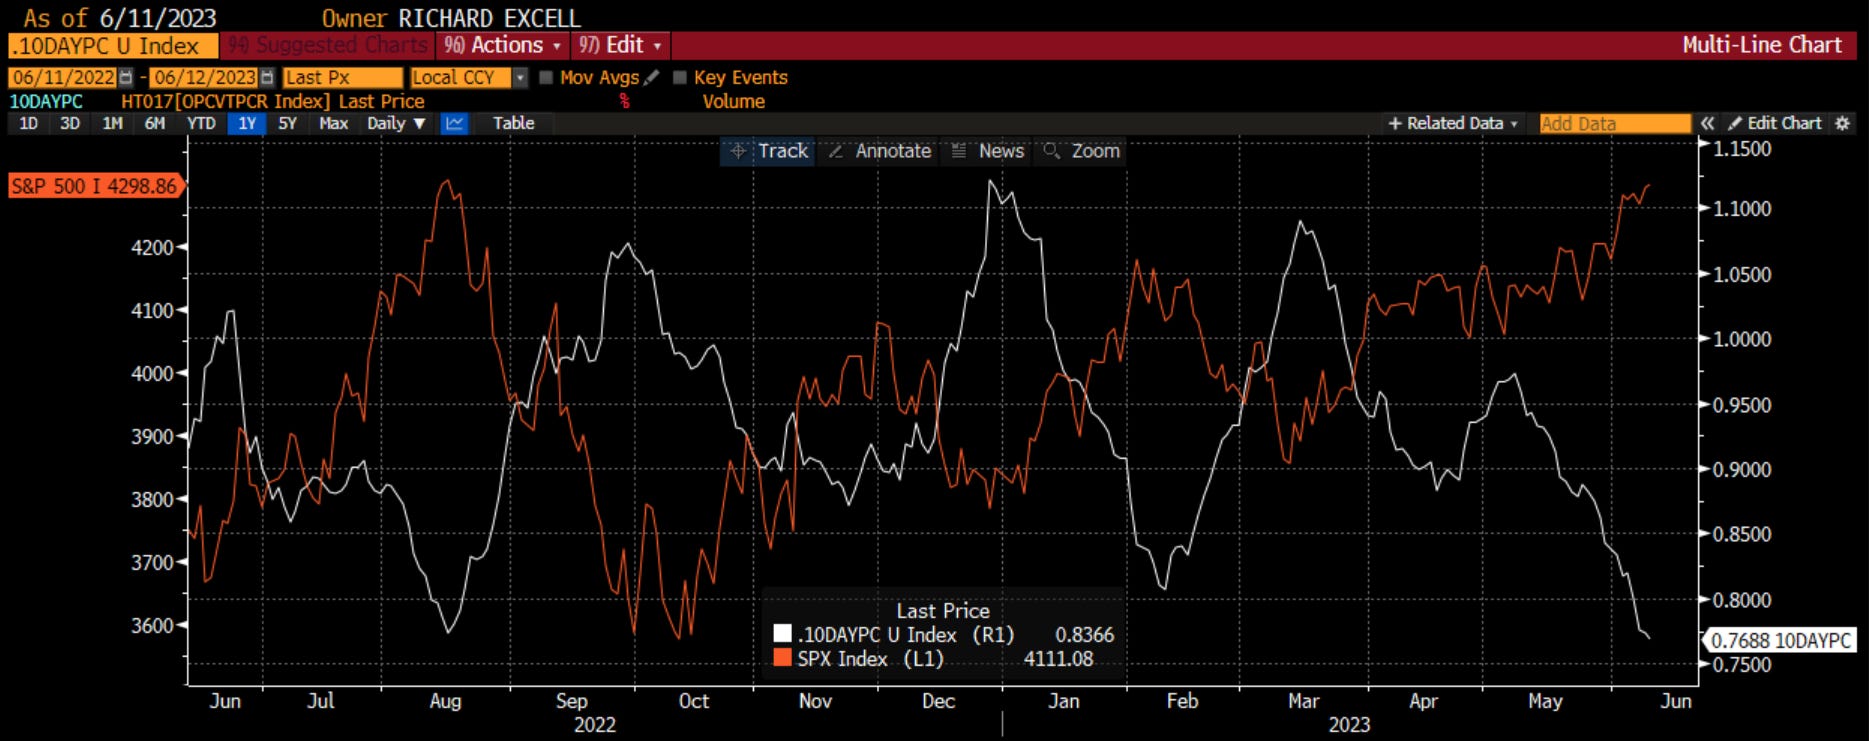This screenshot has width=1869, height=741.
Task: Click the Feb month axis label
Action: click(x=1182, y=701)
